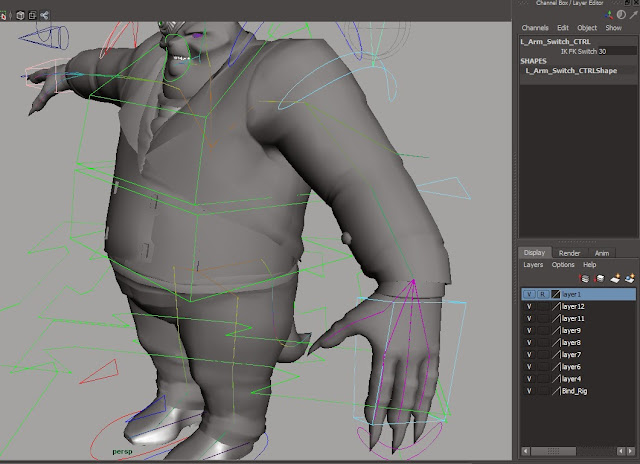Viewport: 640px width, 464px height.
Task: Move selected layer down icon
Action: (x=600, y=279)
